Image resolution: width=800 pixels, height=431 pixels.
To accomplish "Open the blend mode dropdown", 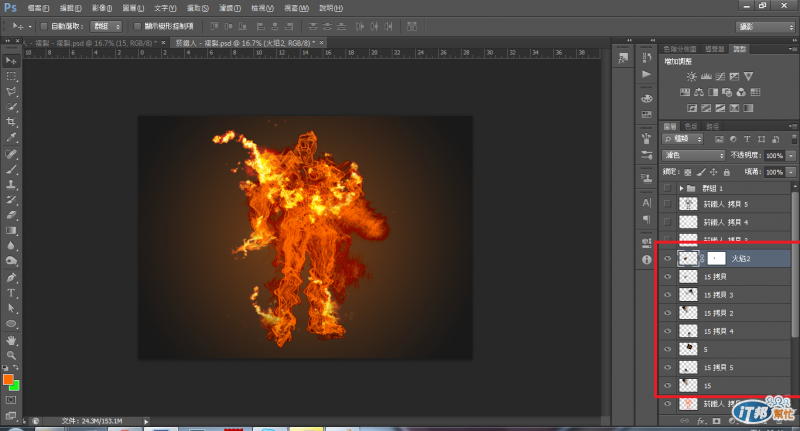I will click(x=693, y=155).
